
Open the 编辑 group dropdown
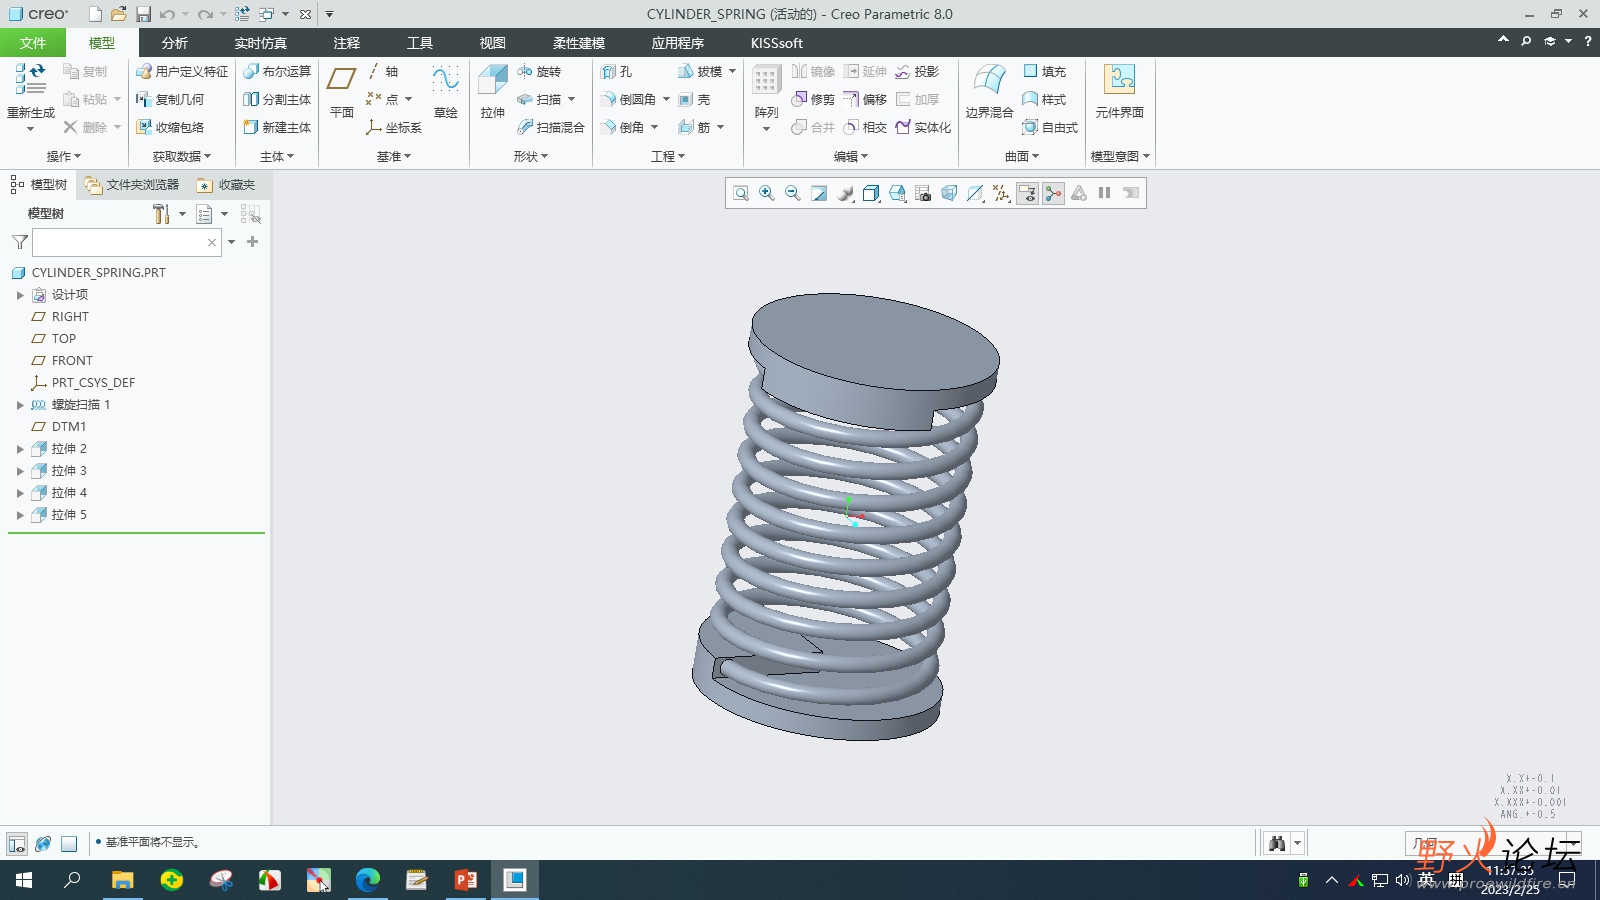(x=851, y=156)
